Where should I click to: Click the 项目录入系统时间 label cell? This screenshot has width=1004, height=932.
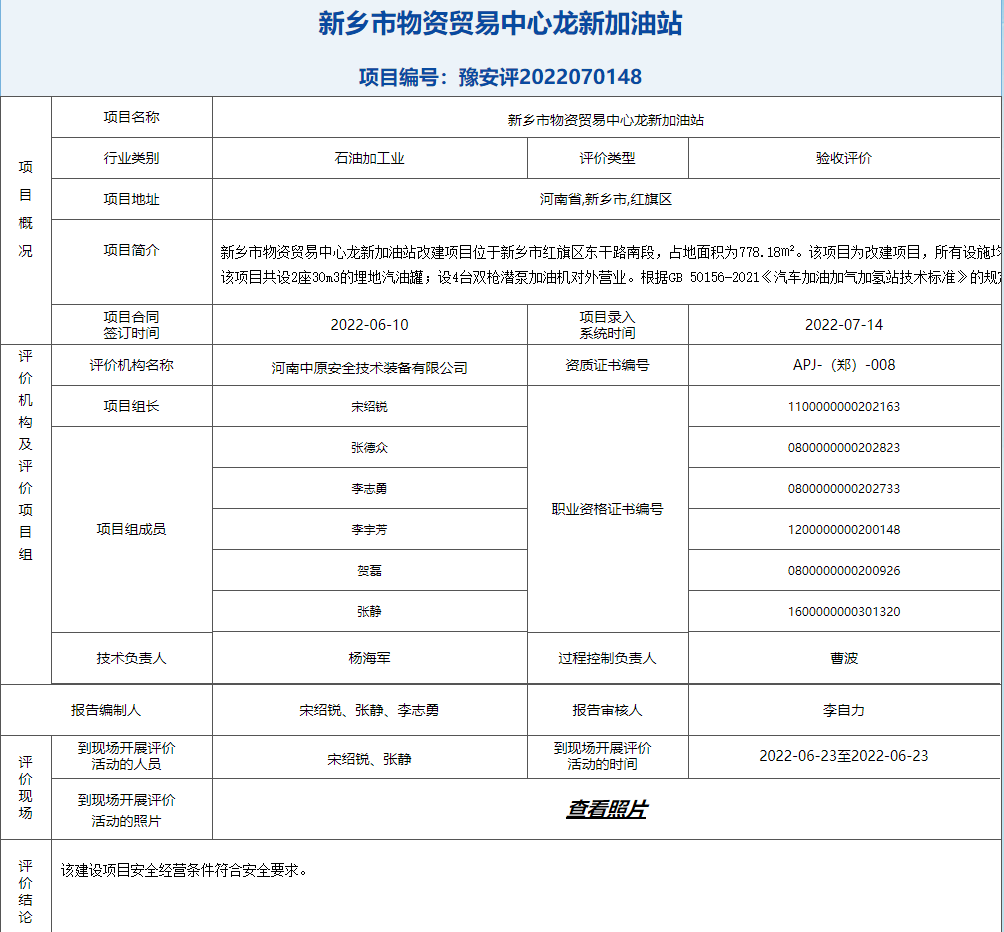607,325
